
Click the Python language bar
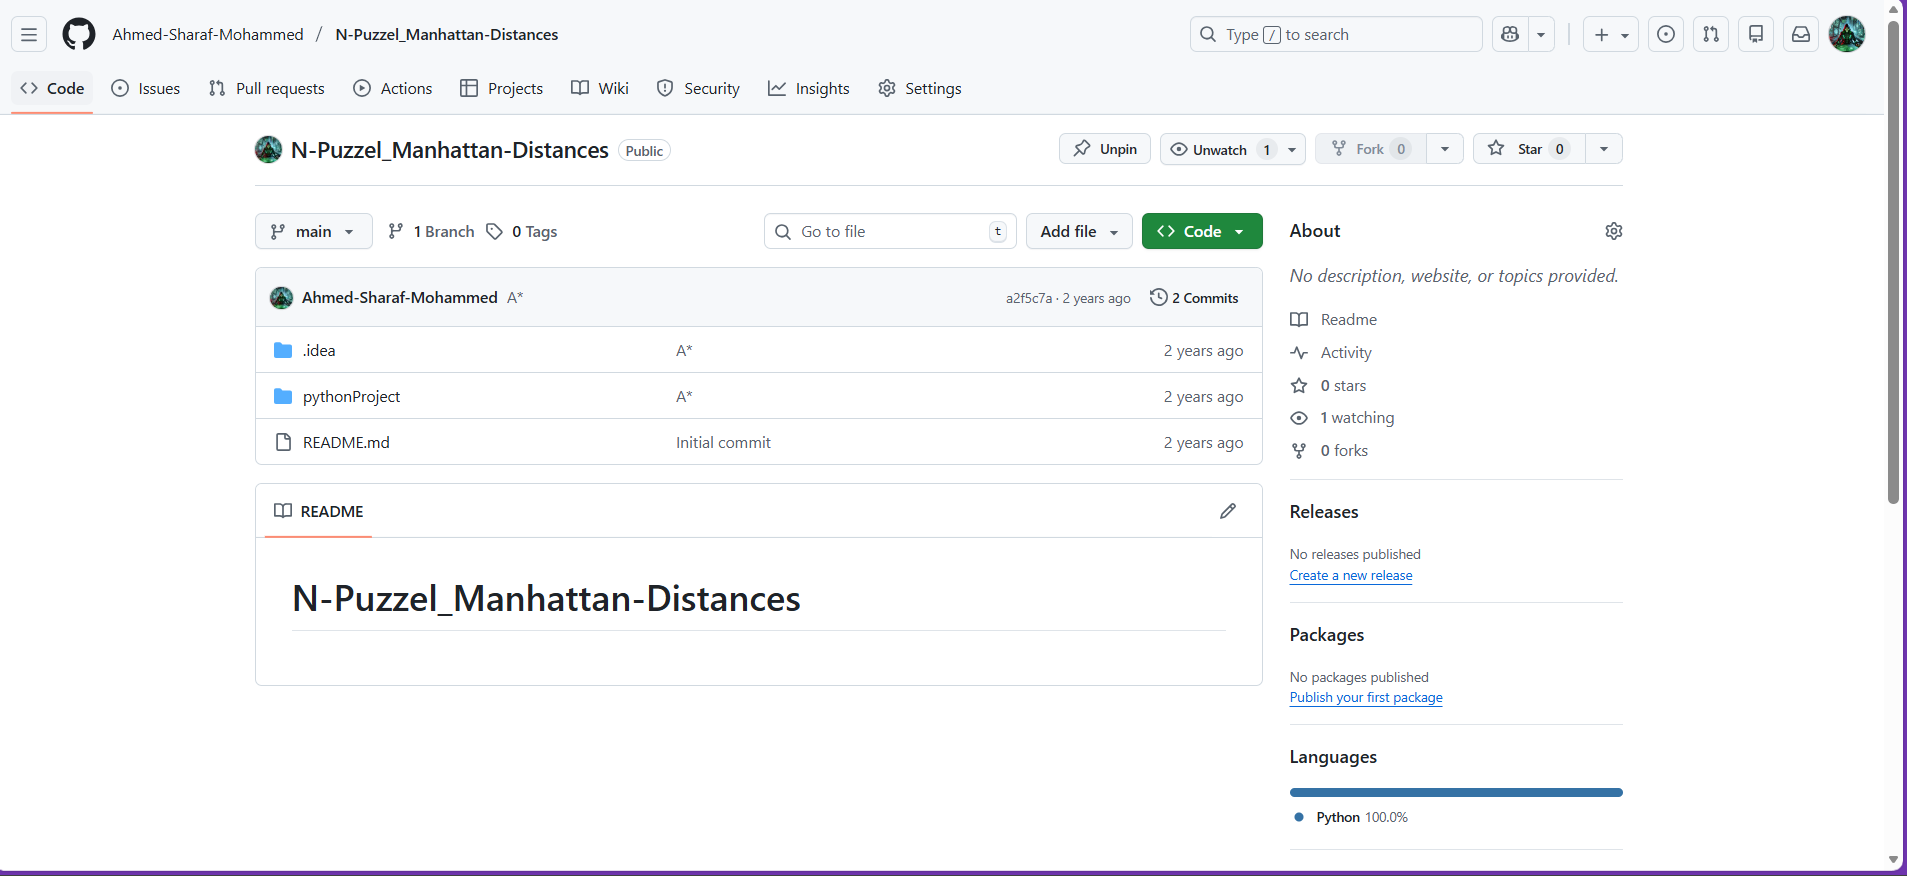tap(1455, 792)
